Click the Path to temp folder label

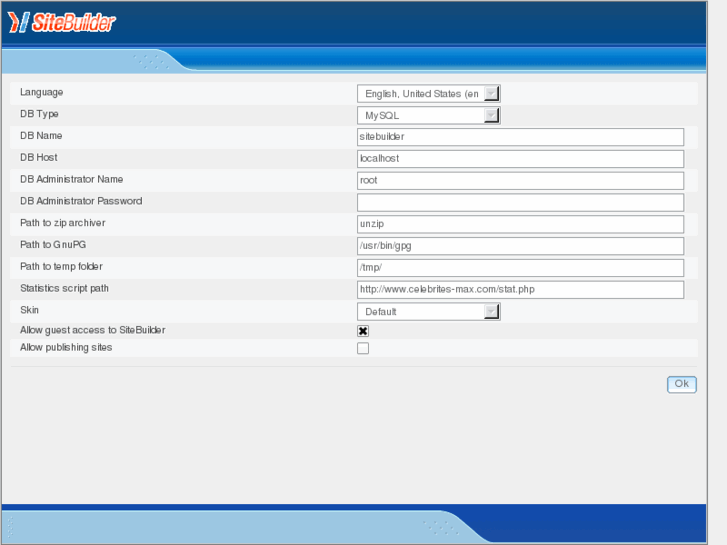pos(61,267)
